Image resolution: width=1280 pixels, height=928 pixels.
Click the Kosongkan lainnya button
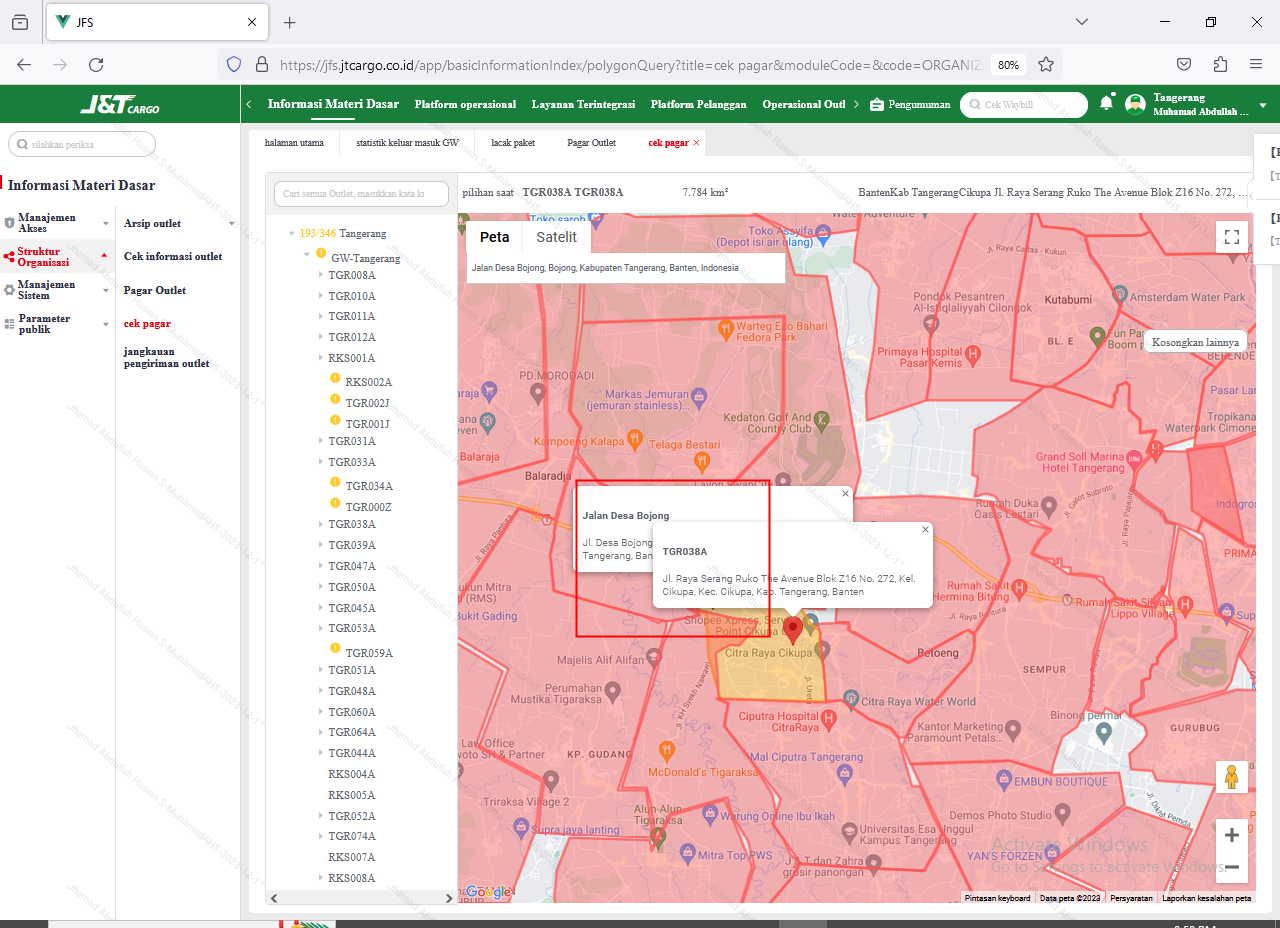(x=1195, y=342)
